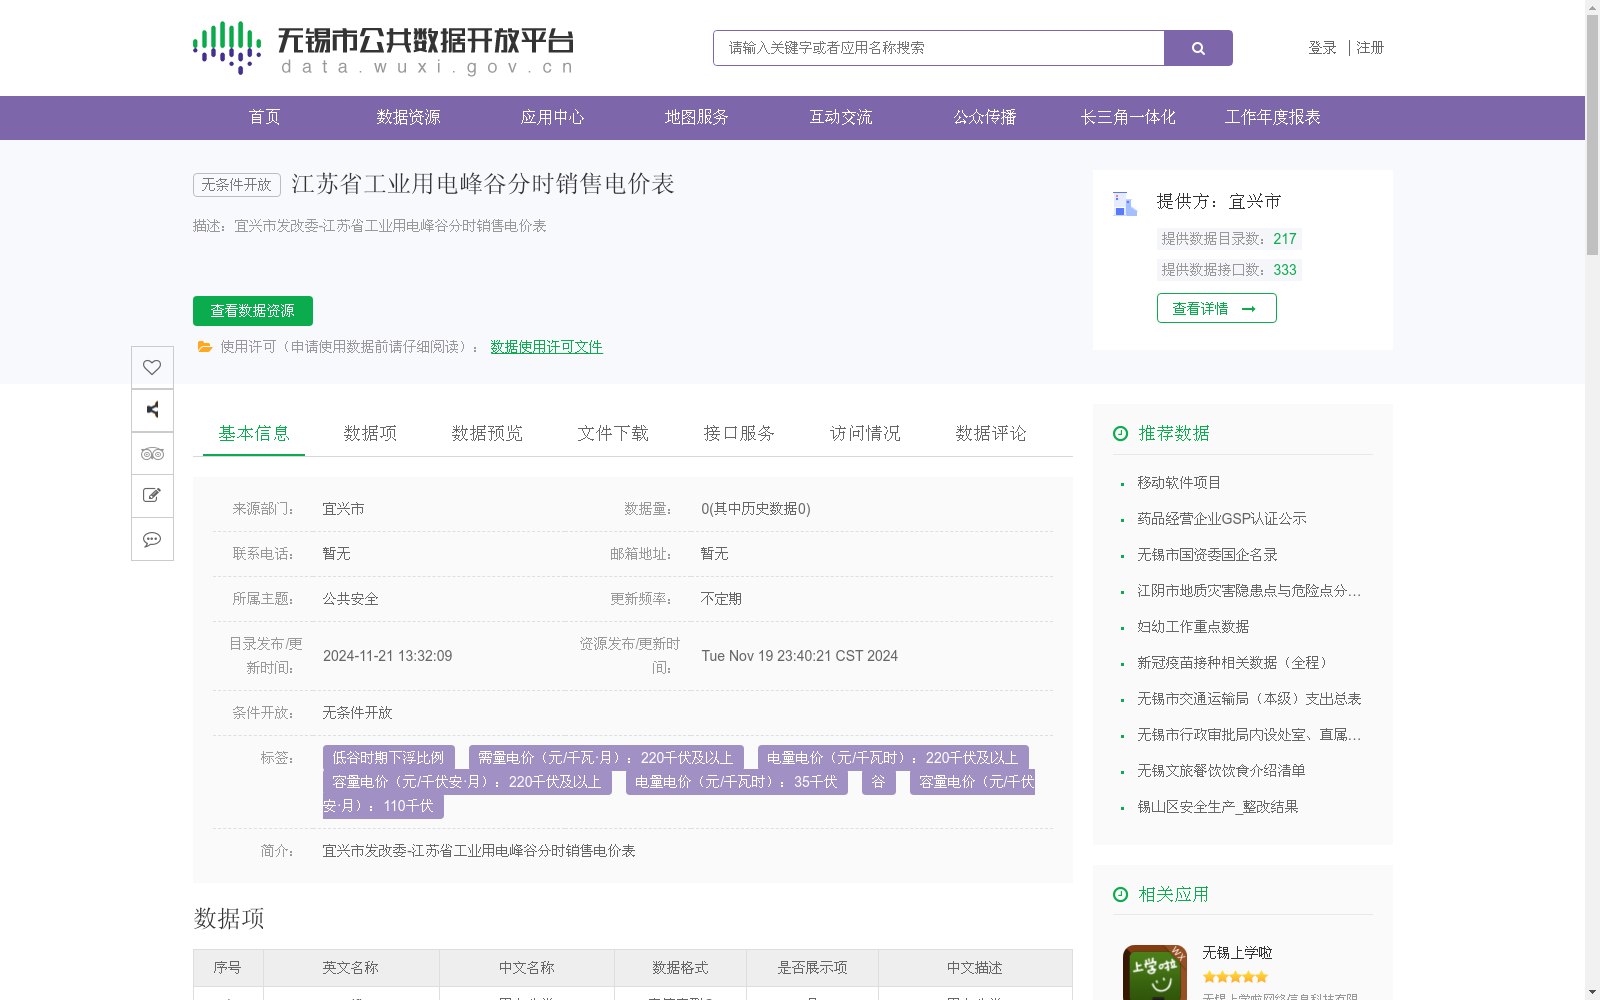The image size is (1600, 1000).
Task: Open recommended item 锡山区安全生产_整改结果
Action: click(1217, 806)
